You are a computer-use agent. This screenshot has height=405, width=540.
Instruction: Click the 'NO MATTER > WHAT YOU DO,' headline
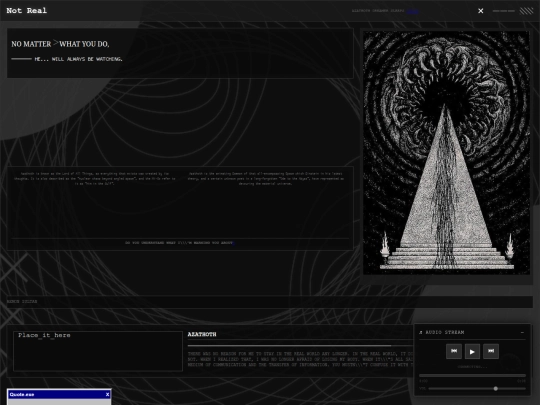click(x=60, y=44)
